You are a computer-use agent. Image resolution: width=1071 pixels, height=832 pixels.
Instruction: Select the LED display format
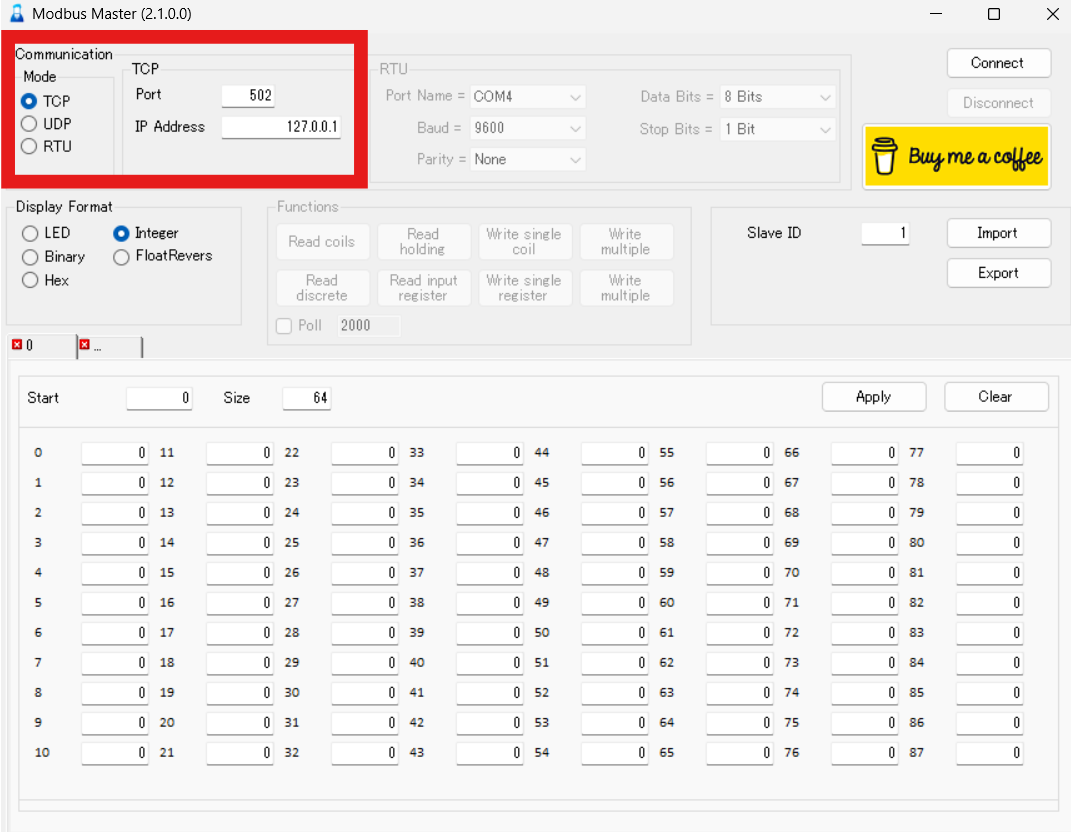point(30,233)
